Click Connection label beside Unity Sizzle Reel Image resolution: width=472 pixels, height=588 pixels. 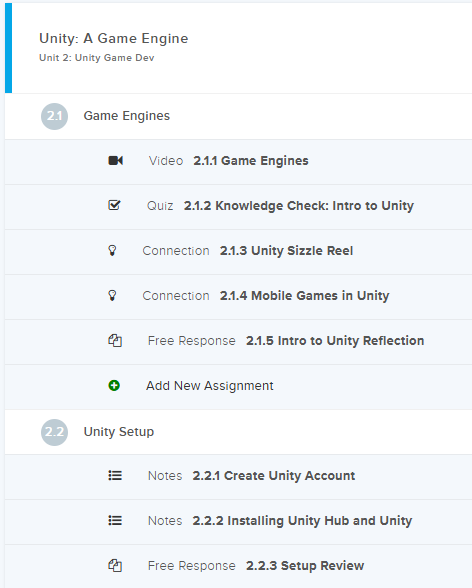coord(176,251)
